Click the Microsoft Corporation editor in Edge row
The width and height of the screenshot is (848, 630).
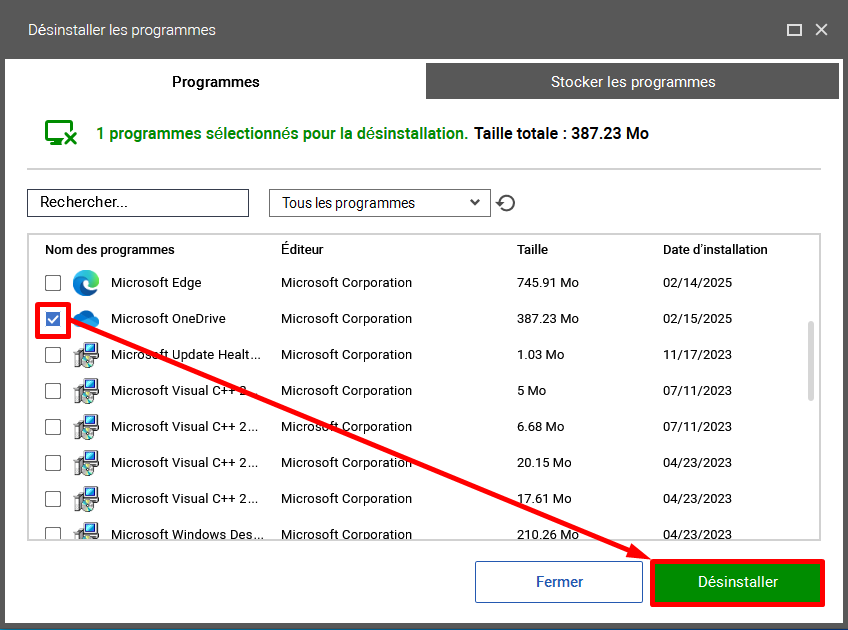click(346, 282)
